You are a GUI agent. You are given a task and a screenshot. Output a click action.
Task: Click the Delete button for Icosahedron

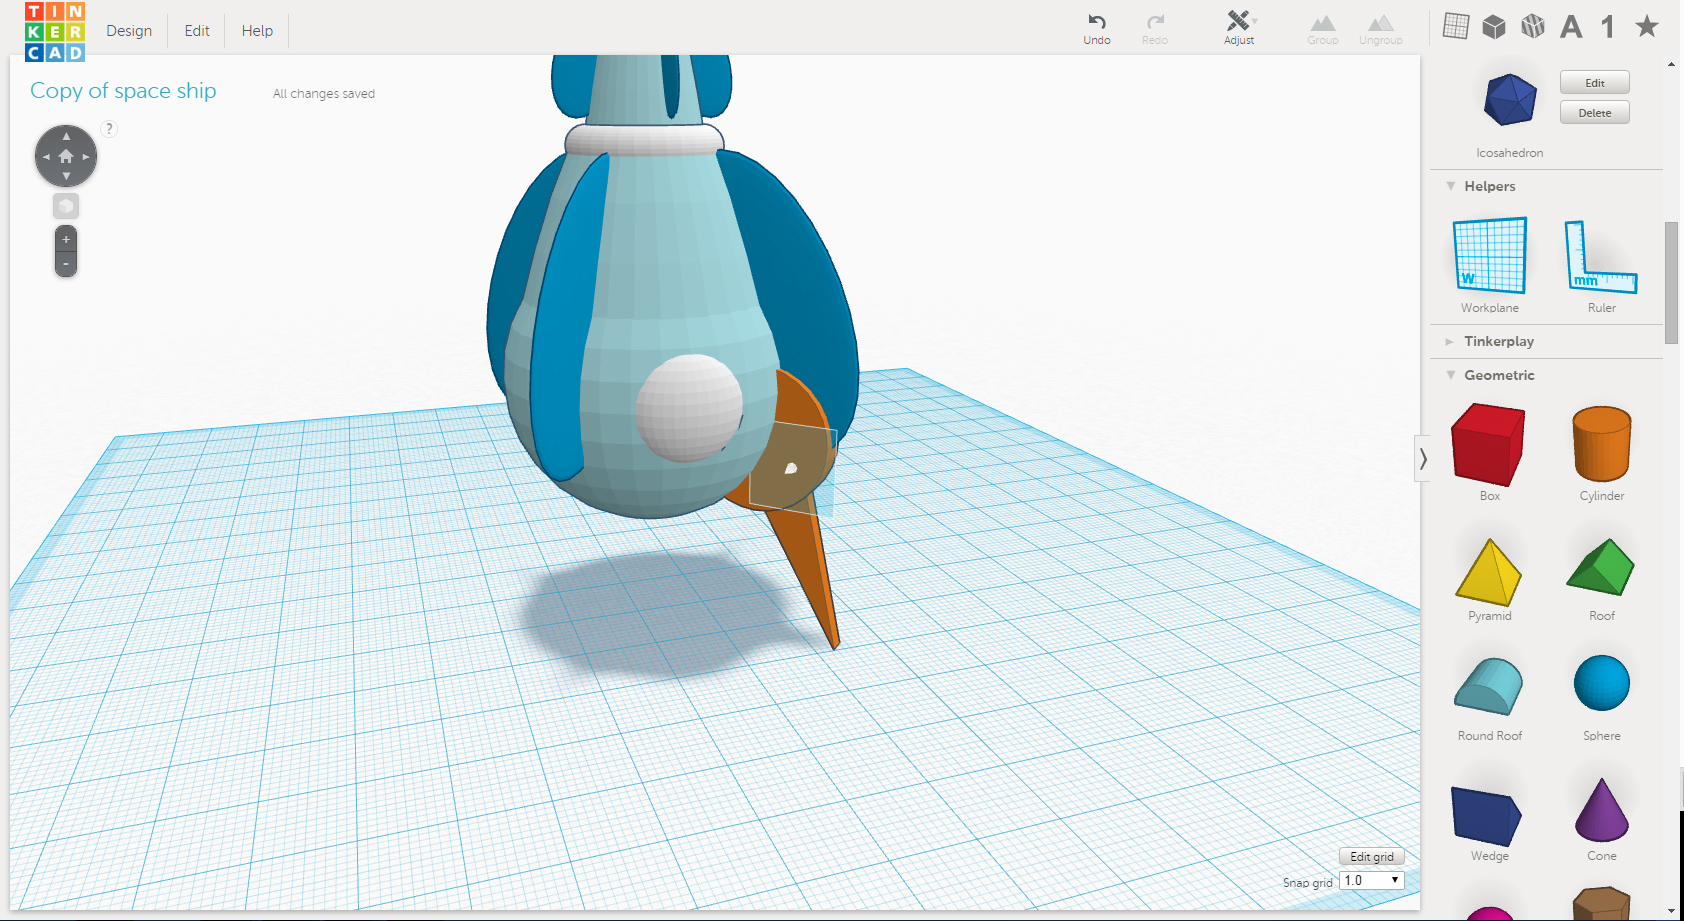[x=1595, y=113]
